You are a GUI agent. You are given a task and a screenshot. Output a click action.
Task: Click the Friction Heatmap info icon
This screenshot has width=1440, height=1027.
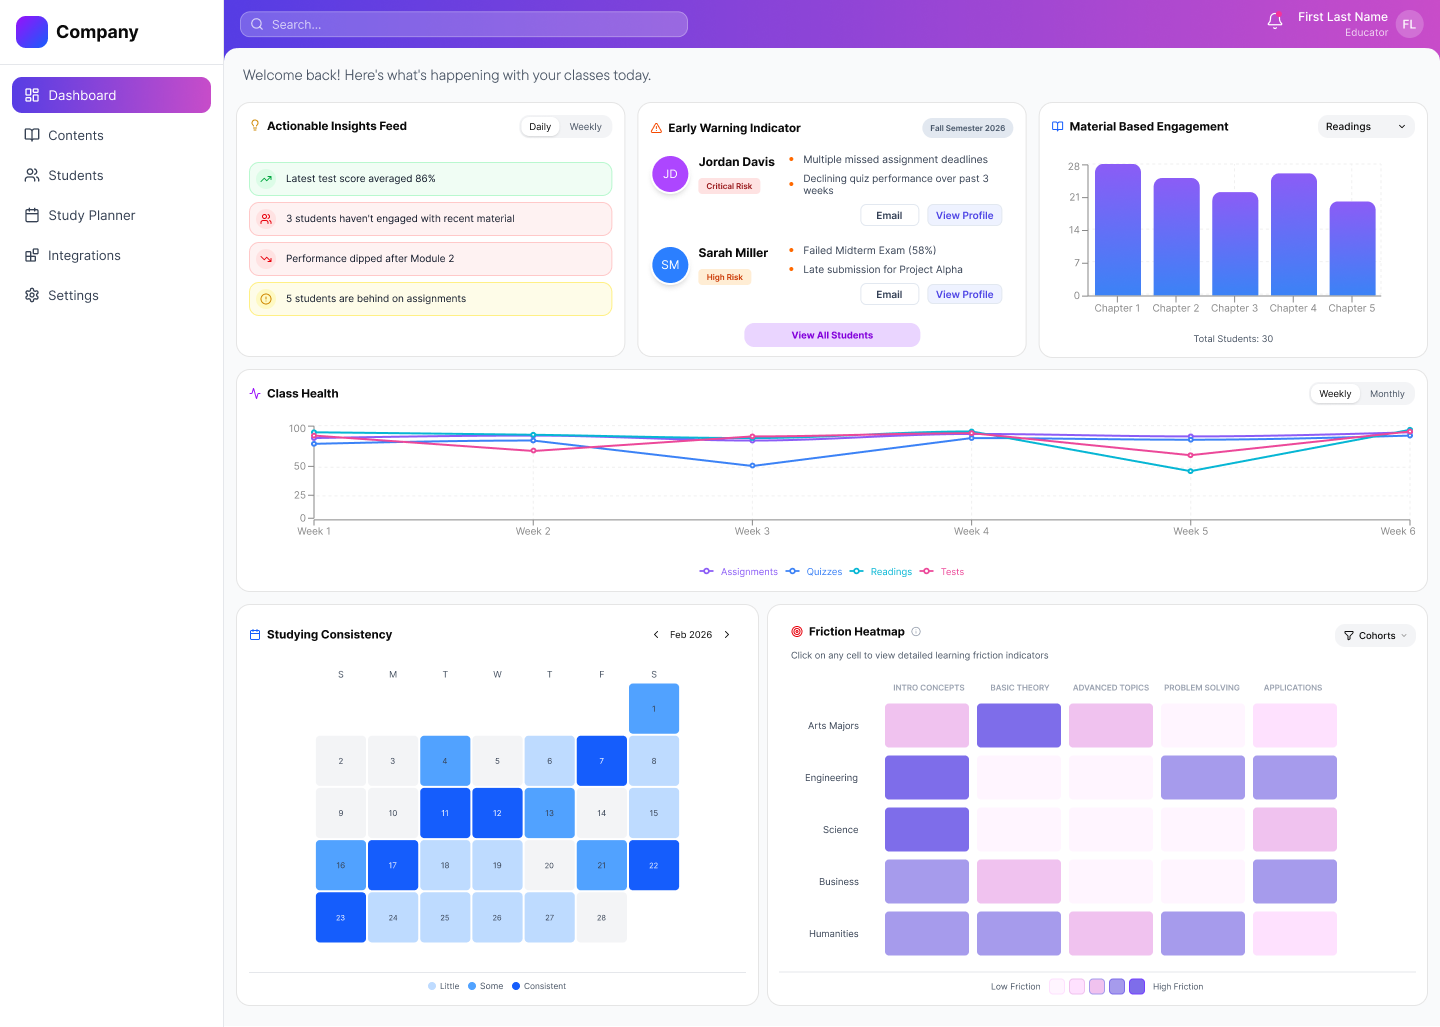click(x=916, y=632)
